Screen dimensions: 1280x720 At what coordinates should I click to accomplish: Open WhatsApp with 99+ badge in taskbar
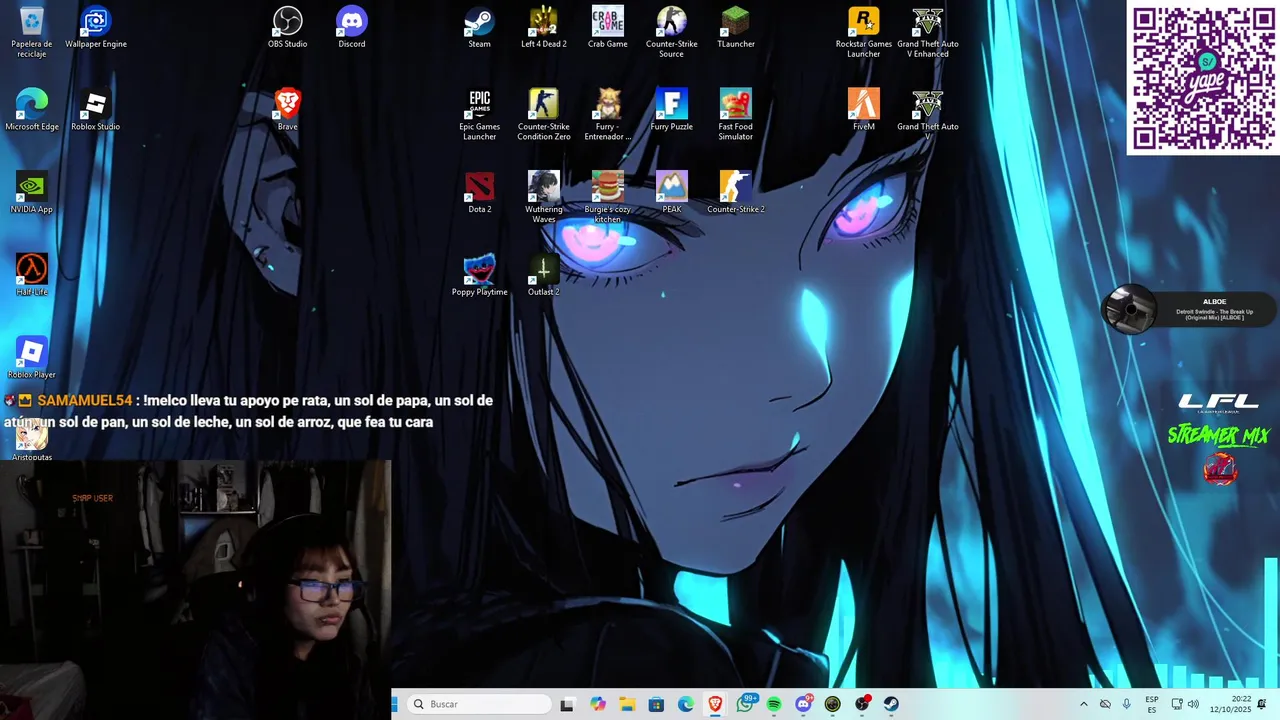[x=746, y=703]
